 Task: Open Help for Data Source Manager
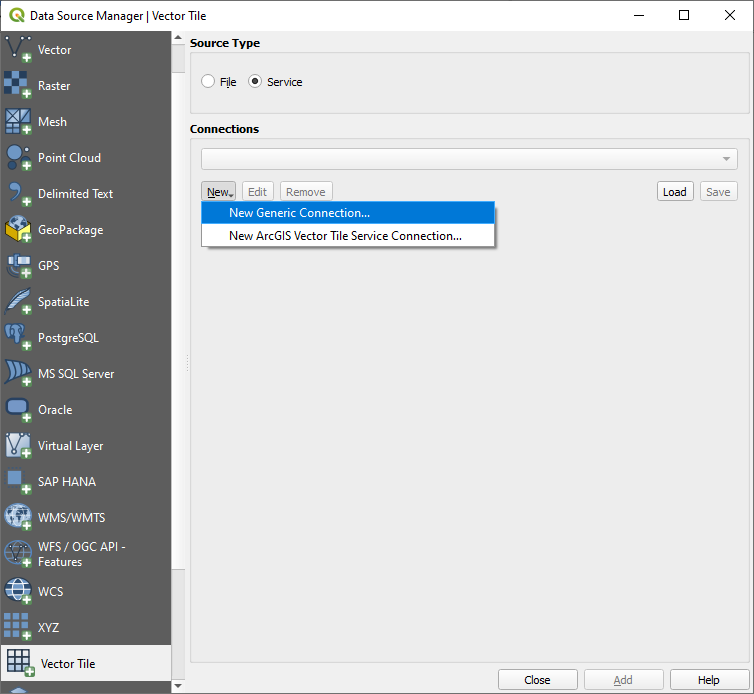709,680
